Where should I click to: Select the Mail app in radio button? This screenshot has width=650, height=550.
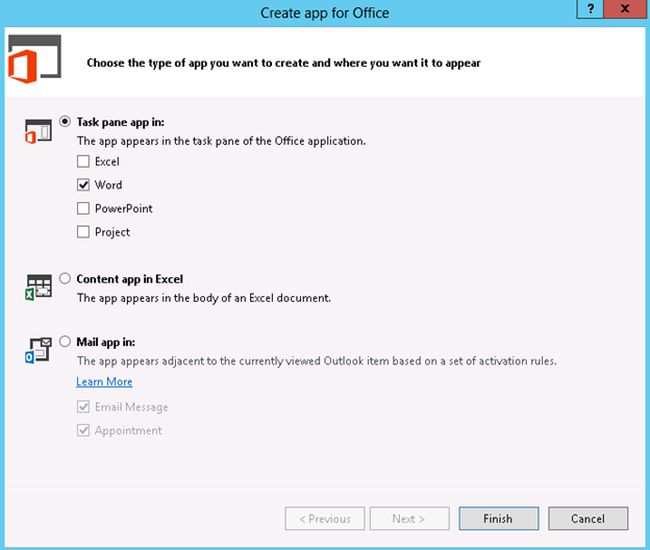(x=65, y=341)
